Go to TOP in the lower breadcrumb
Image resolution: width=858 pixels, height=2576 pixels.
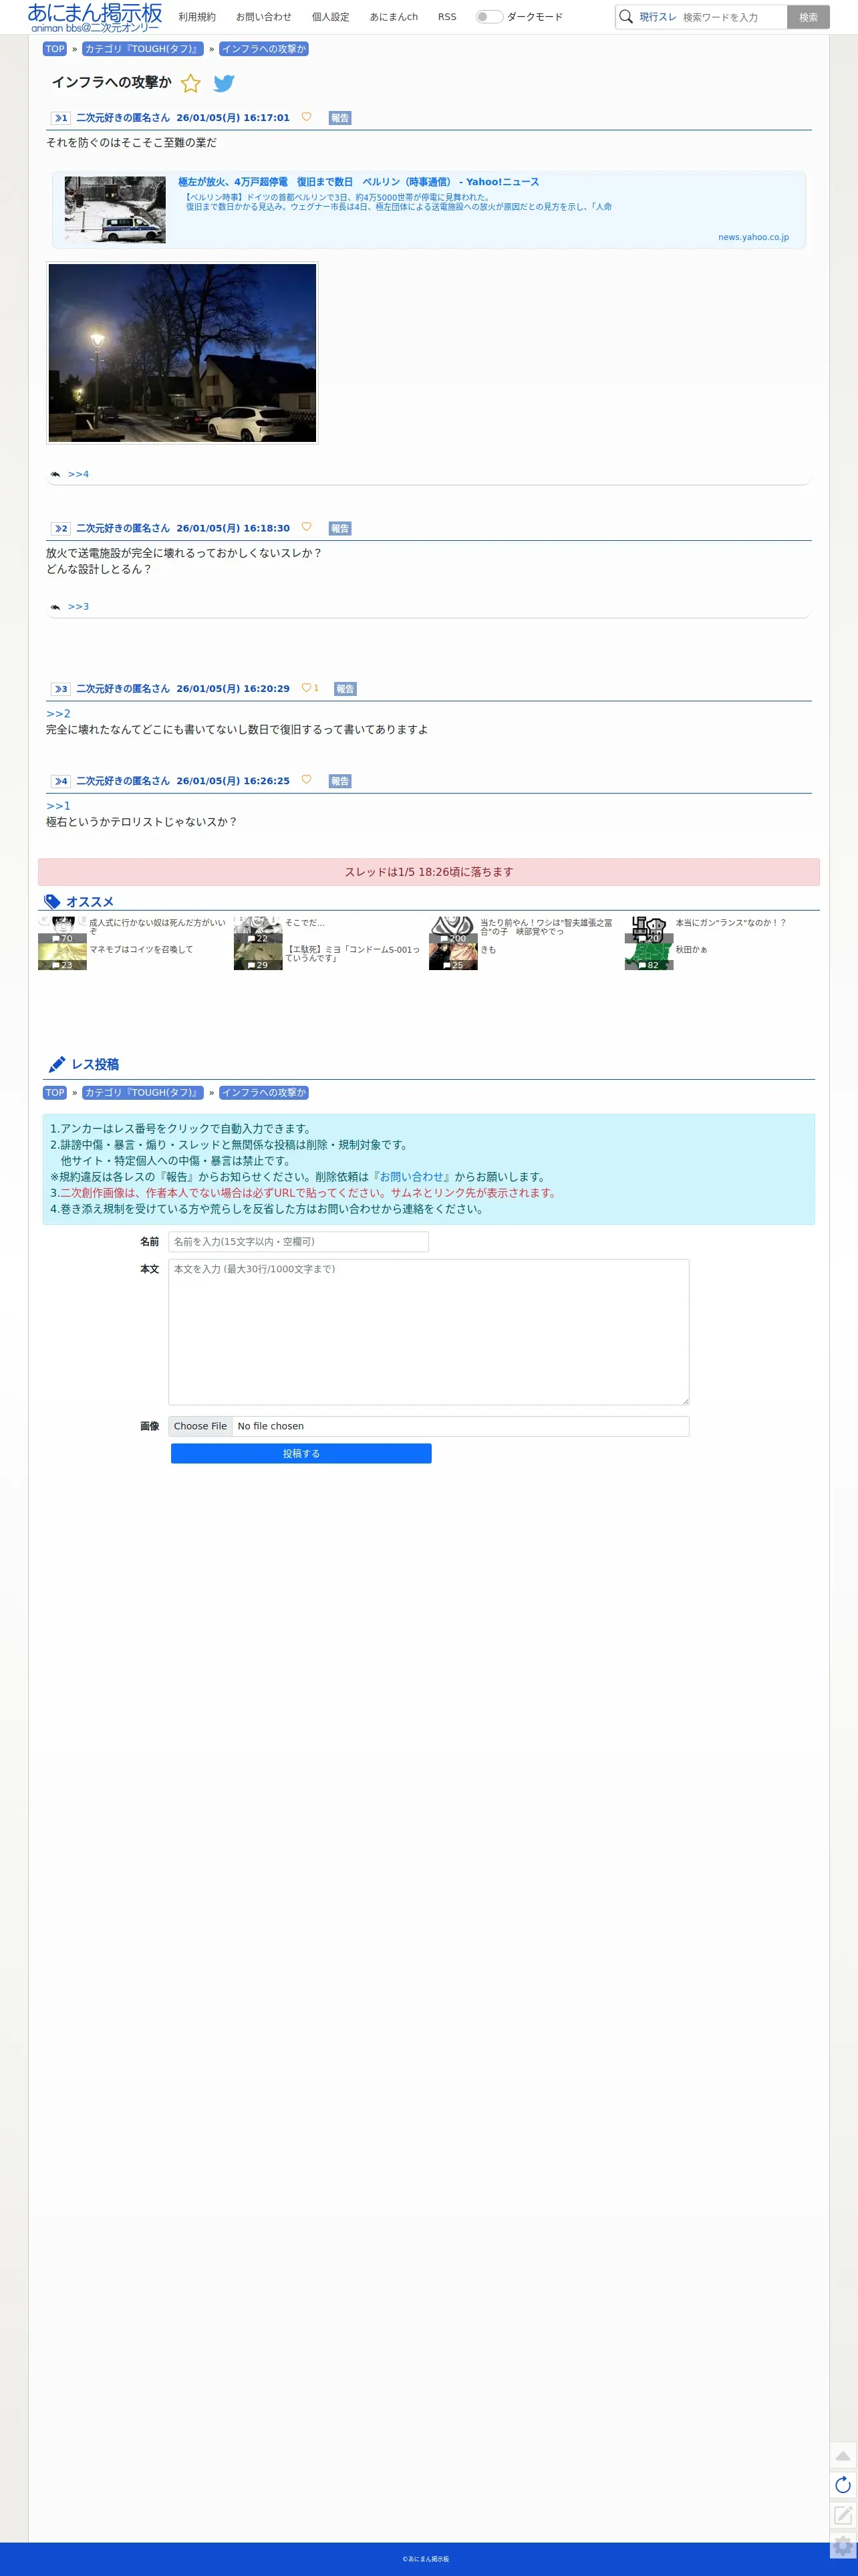(x=55, y=1093)
